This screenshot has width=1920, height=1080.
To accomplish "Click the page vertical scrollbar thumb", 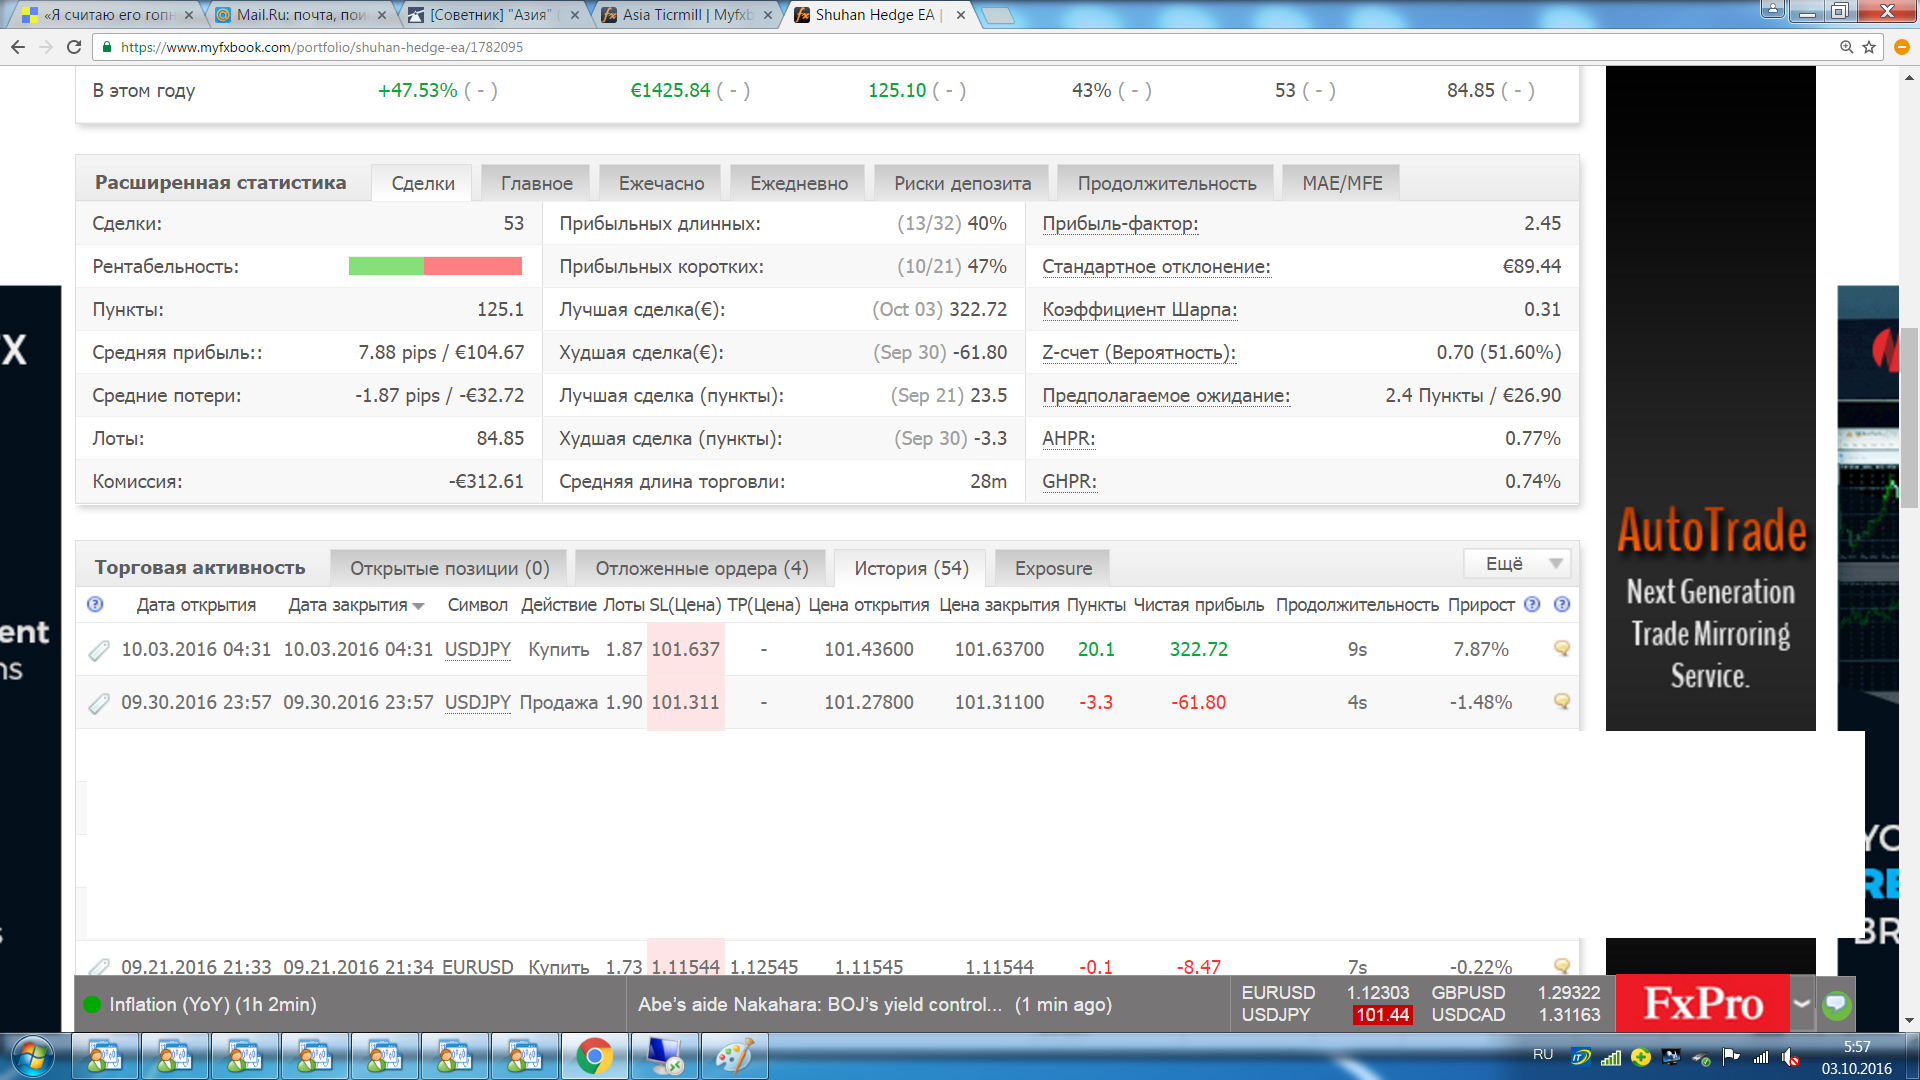I will [x=1909, y=417].
